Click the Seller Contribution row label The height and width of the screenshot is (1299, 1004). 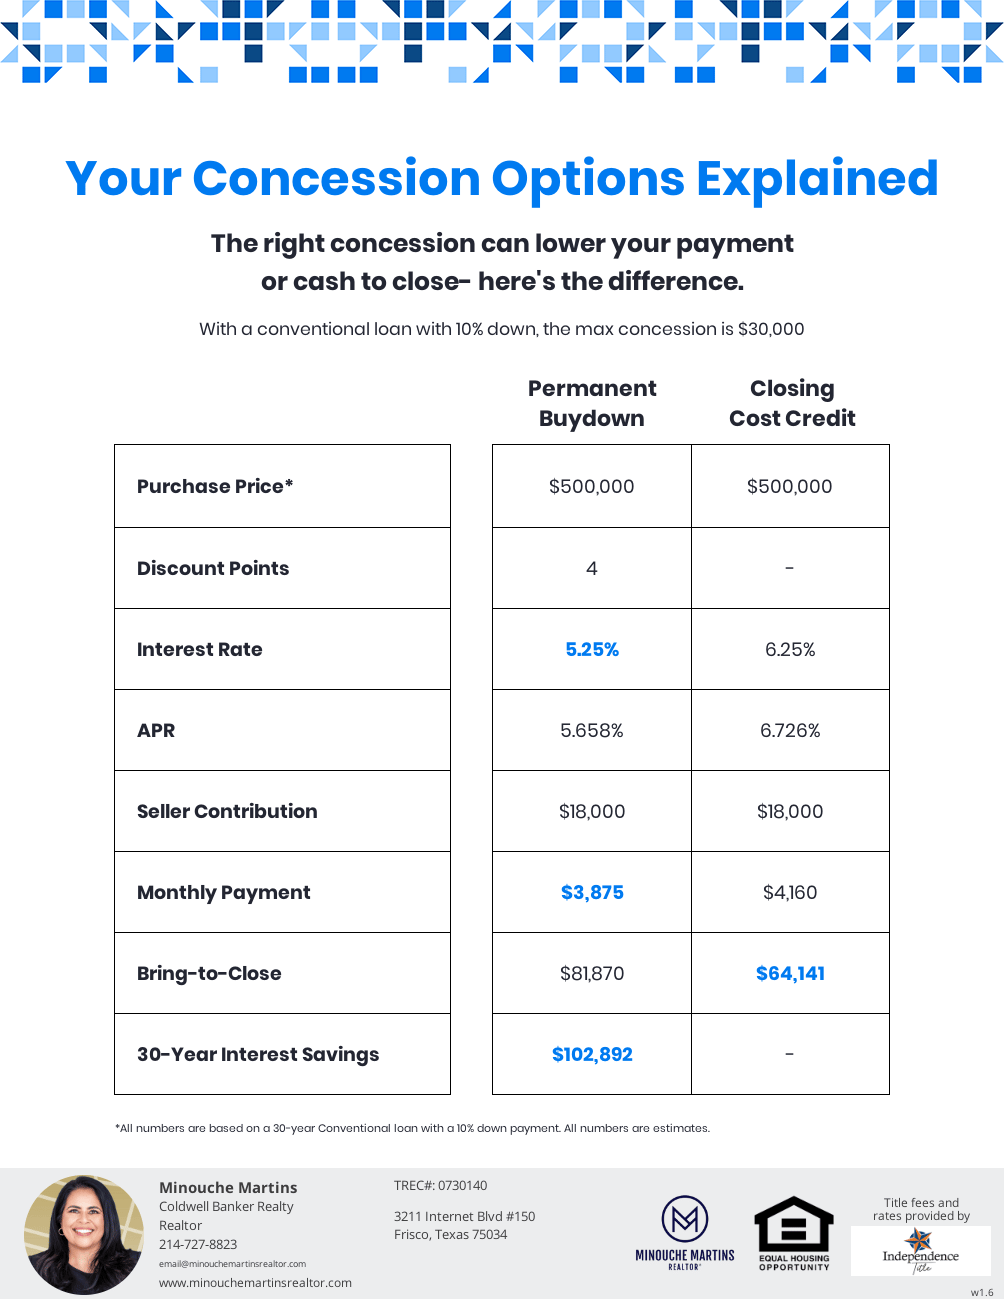coord(227,812)
